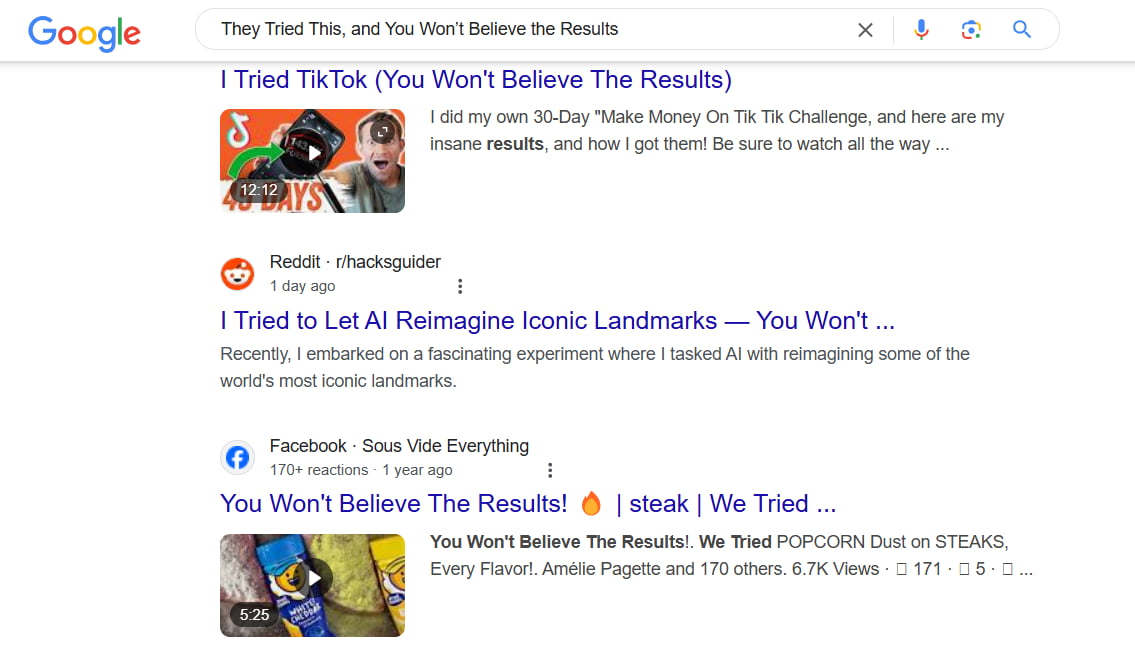Activate voice search with the microphone icon

click(x=920, y=30)
